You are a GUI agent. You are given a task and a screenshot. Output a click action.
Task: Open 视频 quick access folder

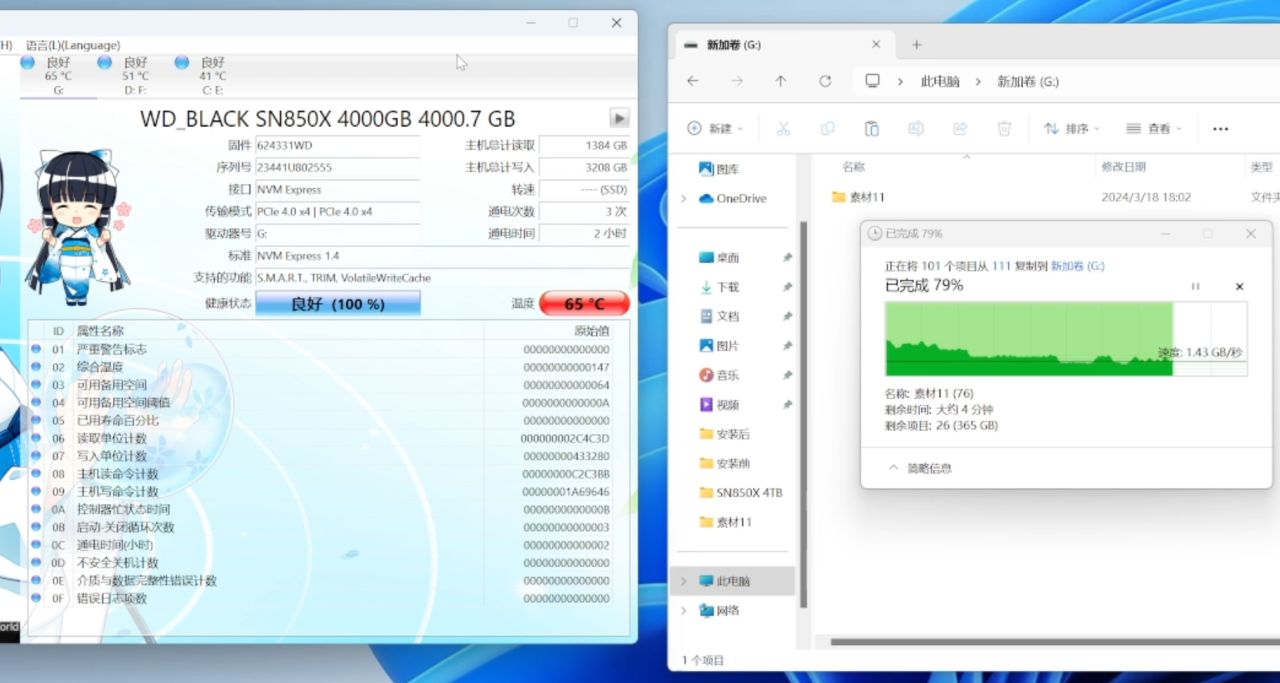point(719,405)
